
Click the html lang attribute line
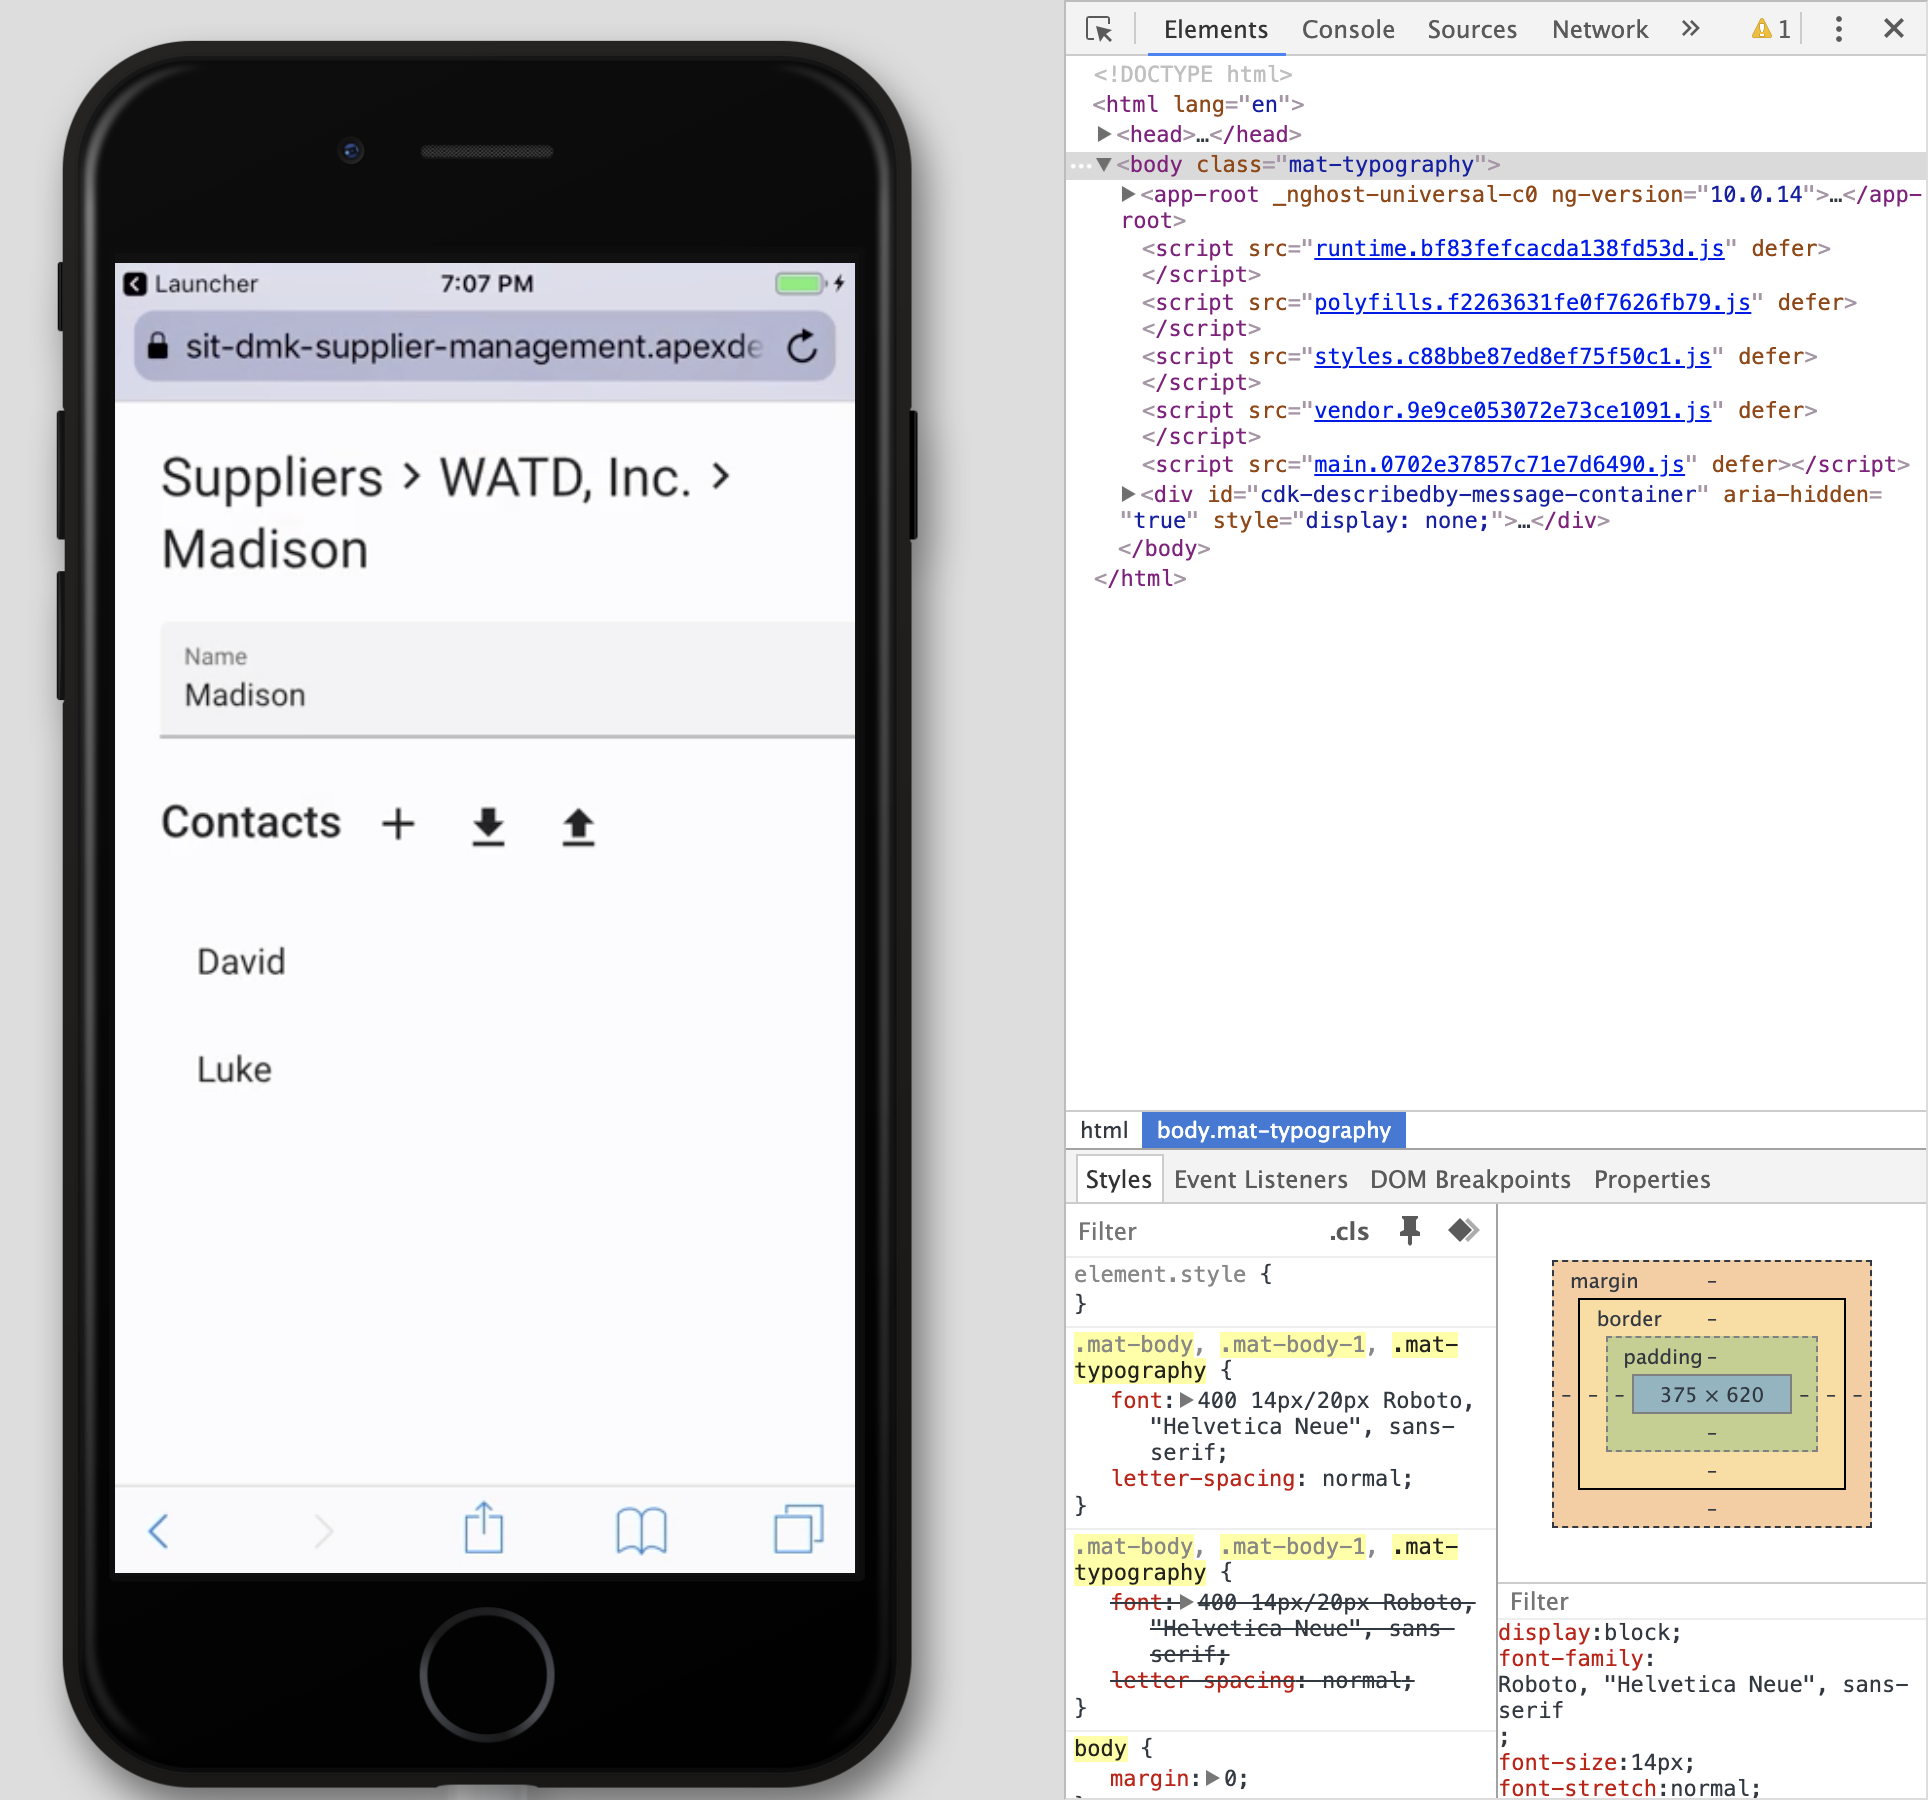pos(1198,104)
